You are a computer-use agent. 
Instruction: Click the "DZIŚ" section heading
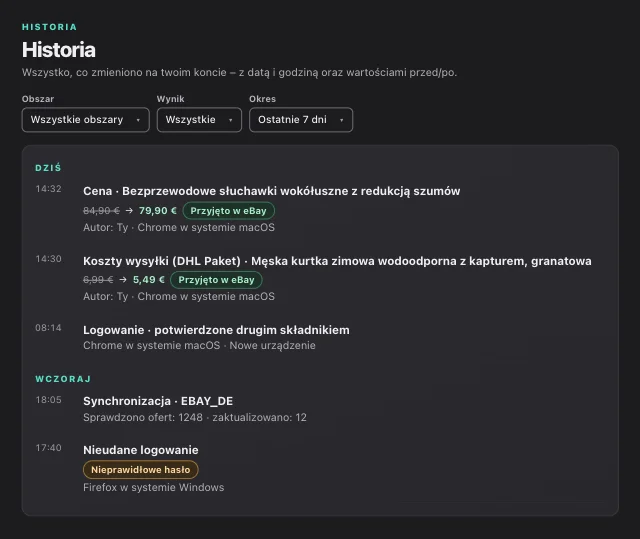(48, 168)
